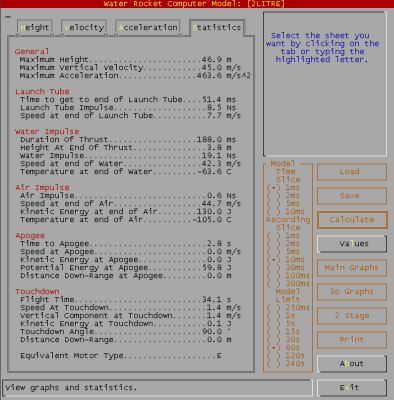Click the Calculate button
This screenshot has width=394, height=400.
[x=352, y=220]
